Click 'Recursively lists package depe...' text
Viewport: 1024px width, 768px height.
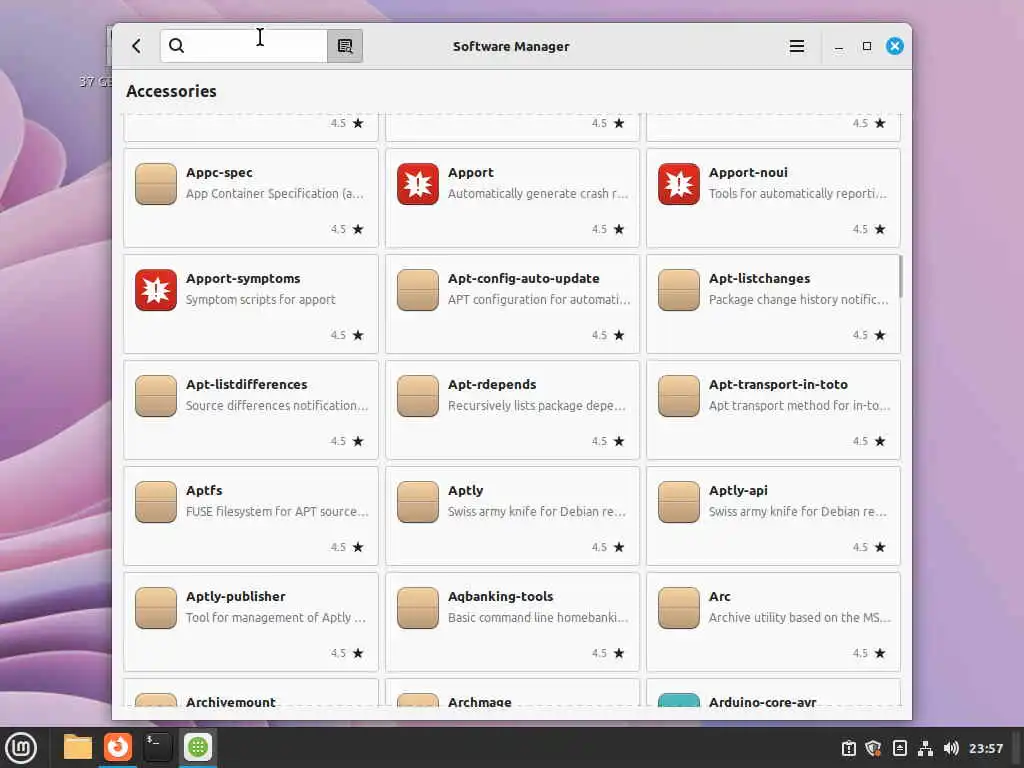[537, 405]
